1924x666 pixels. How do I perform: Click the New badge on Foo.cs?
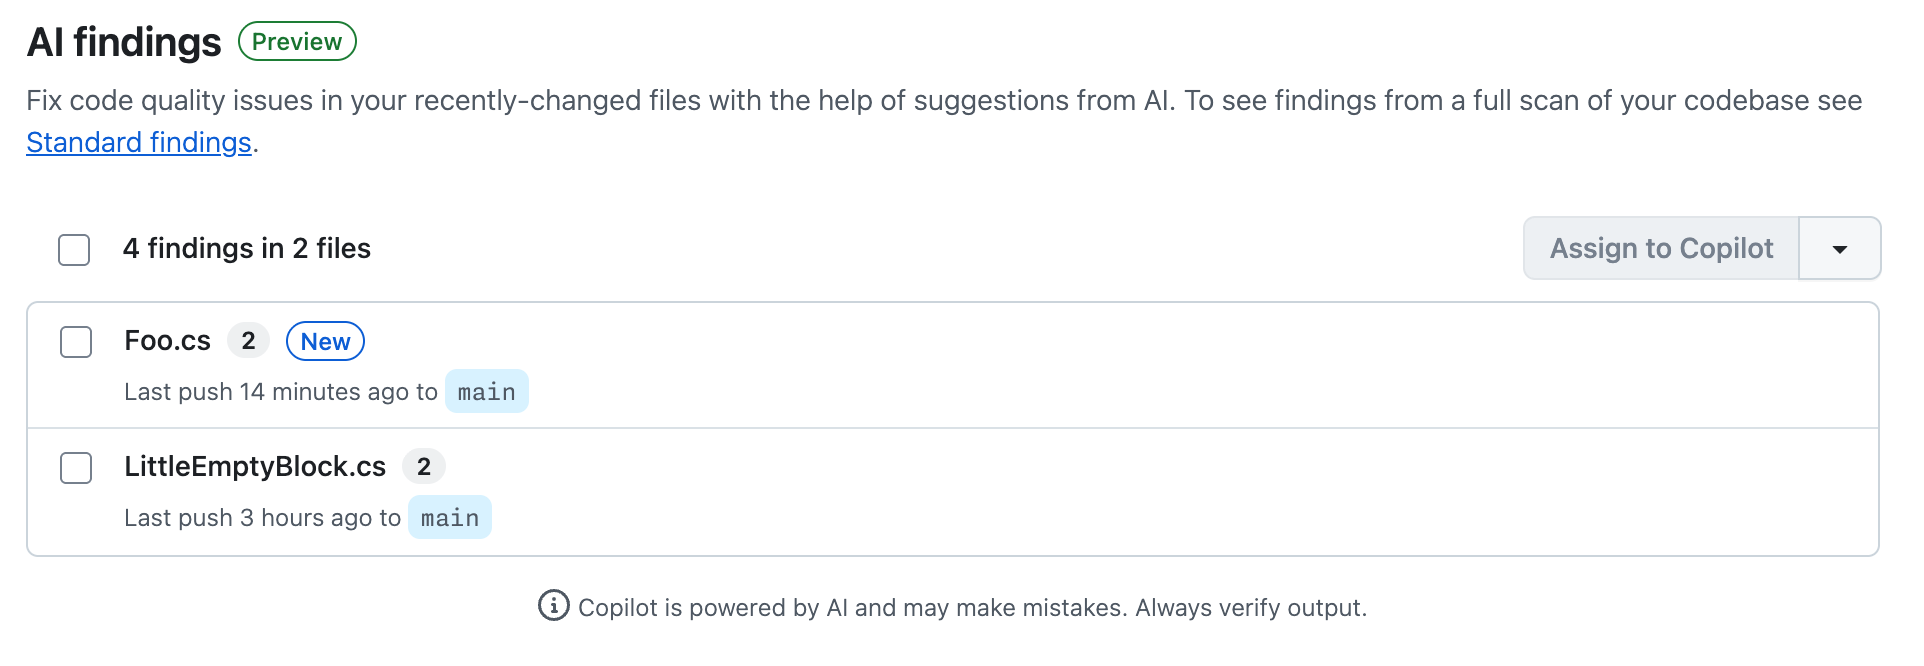(x=325, y=341)
